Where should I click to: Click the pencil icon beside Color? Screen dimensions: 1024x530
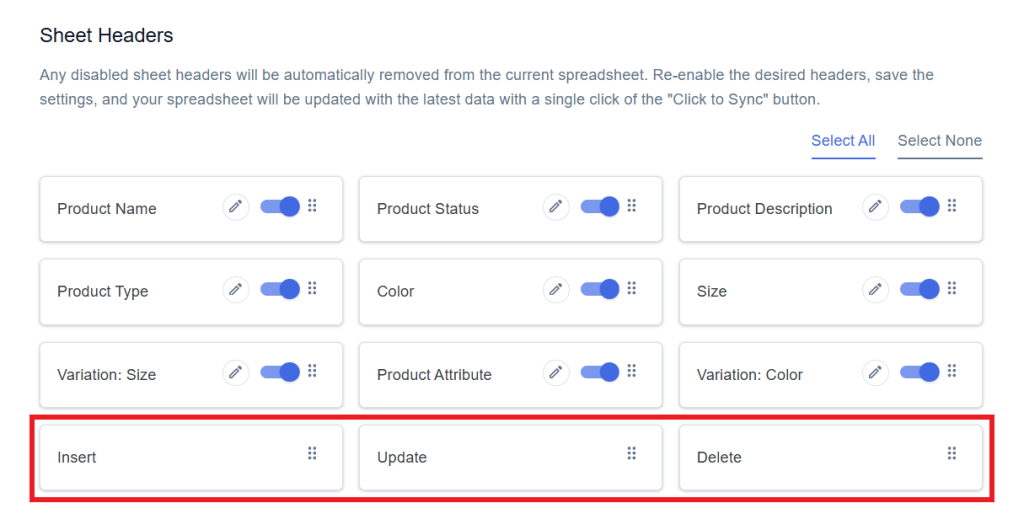tap(556, 289)
